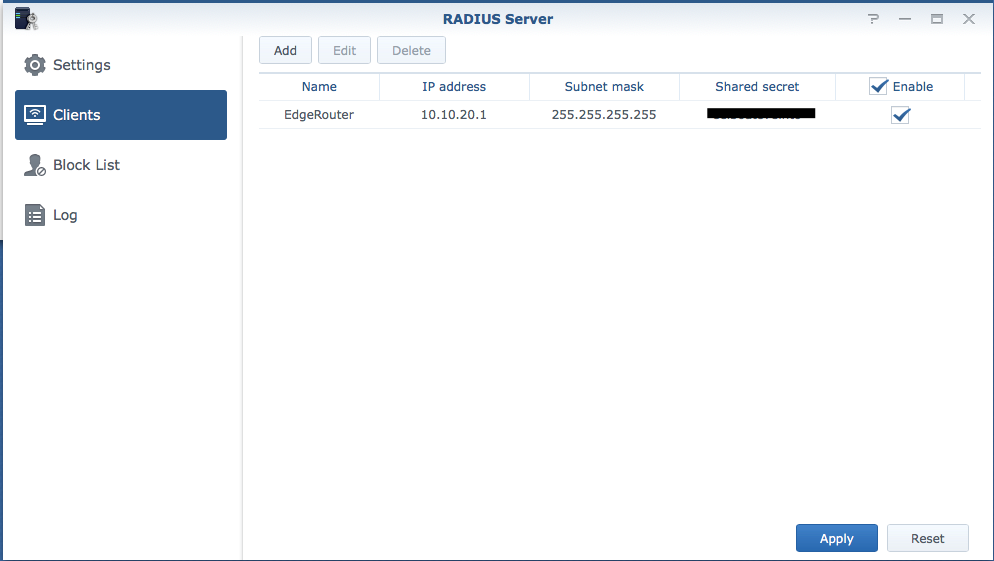The width and height of the screenshot is (994, 561).
Task: Click the Clients monitor icon
Action: point(35,115)
